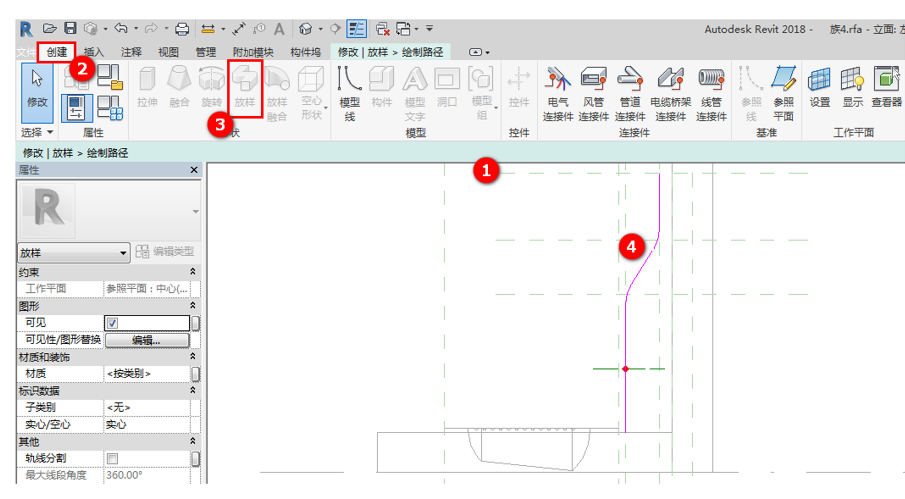Screen dimensions: 905x499
Task: Collapse the Graphics (图形) section
Action: [193, 306]
